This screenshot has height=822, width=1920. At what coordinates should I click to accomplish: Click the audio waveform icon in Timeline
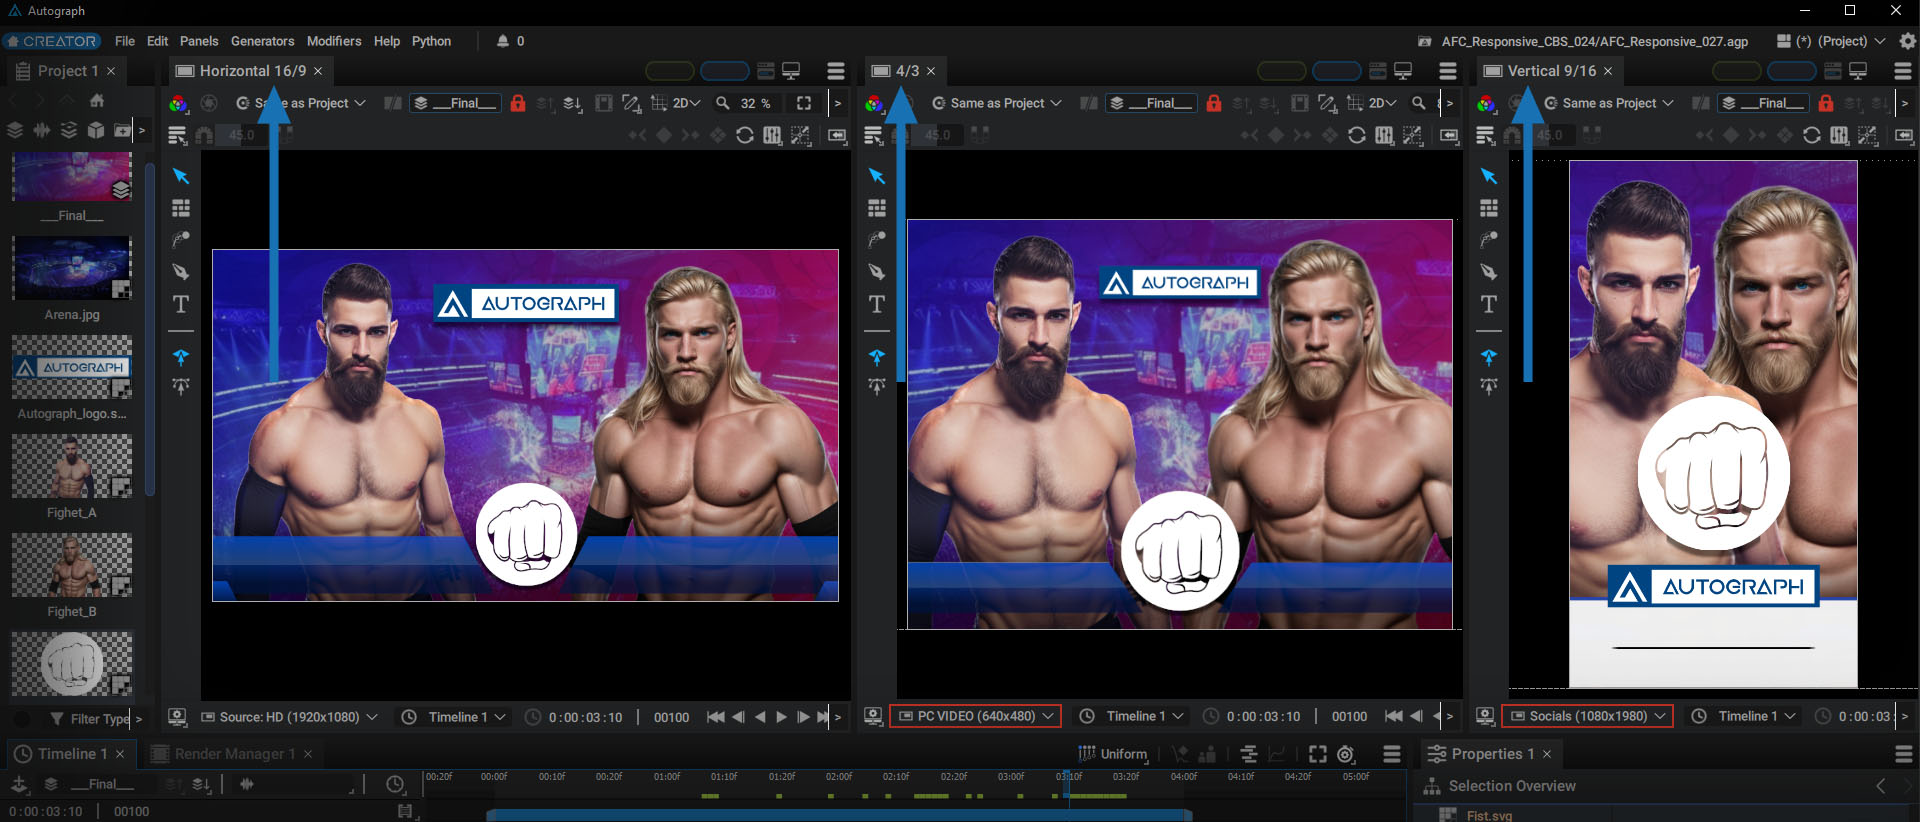coord(247,784)
